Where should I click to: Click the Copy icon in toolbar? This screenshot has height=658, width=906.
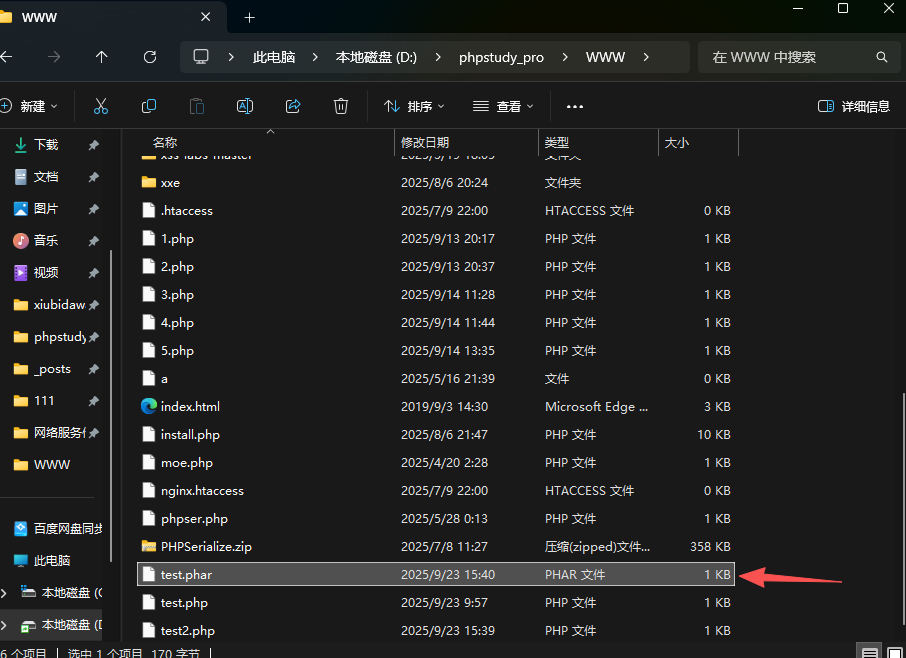[x=149, y=106]
